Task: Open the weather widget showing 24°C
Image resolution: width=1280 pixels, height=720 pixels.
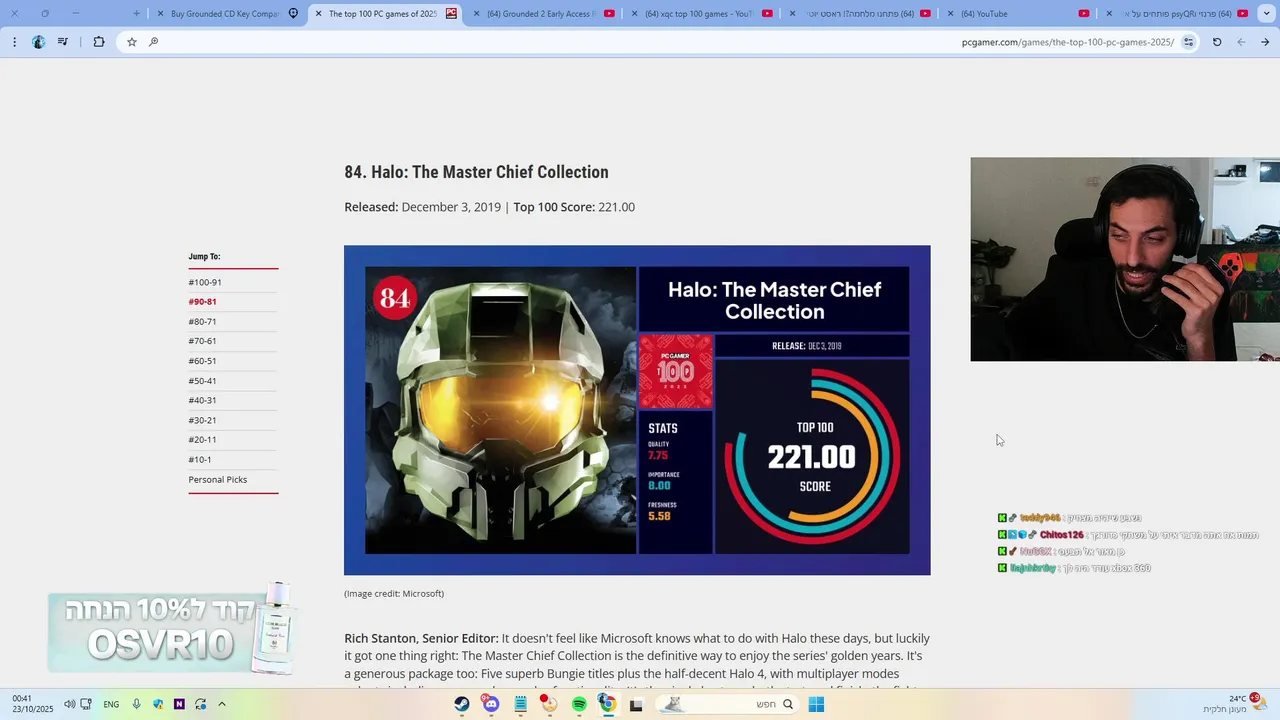Action: 1234,703
